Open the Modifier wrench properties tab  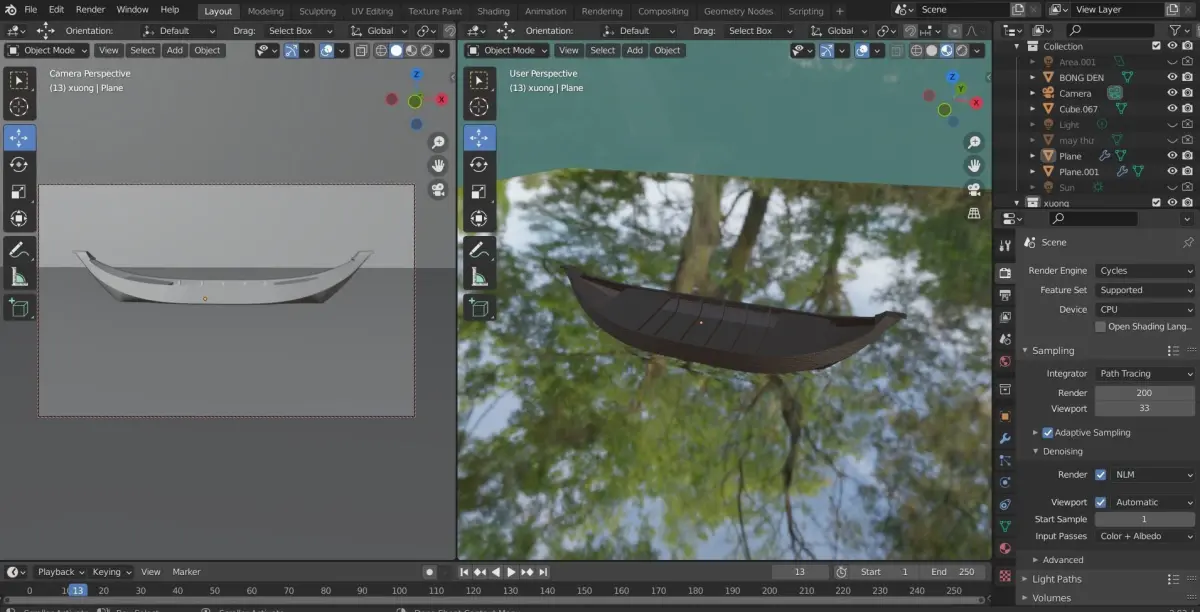(x=1005, y=438)
